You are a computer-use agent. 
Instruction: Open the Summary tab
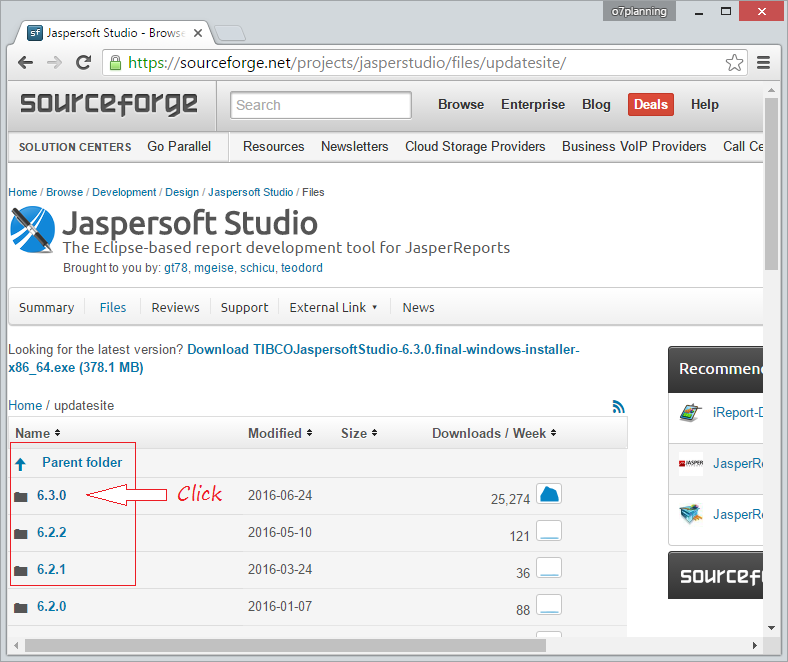46,308
